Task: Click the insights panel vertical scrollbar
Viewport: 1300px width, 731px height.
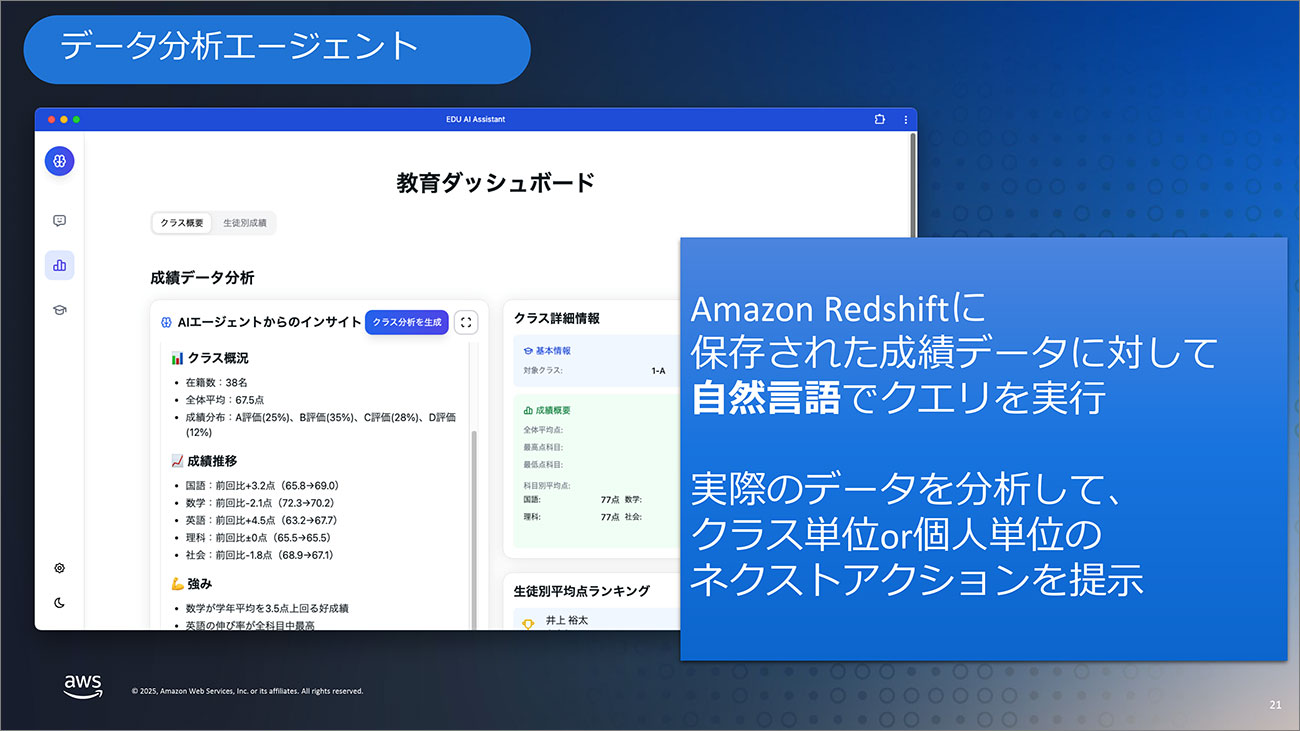Action: [x=474, y=500]
